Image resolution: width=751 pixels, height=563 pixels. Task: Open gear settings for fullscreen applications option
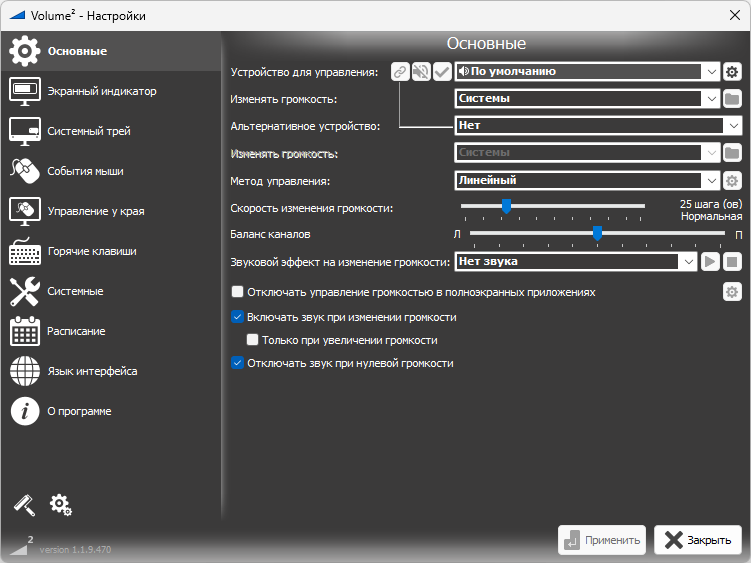(x=732, y=292)
